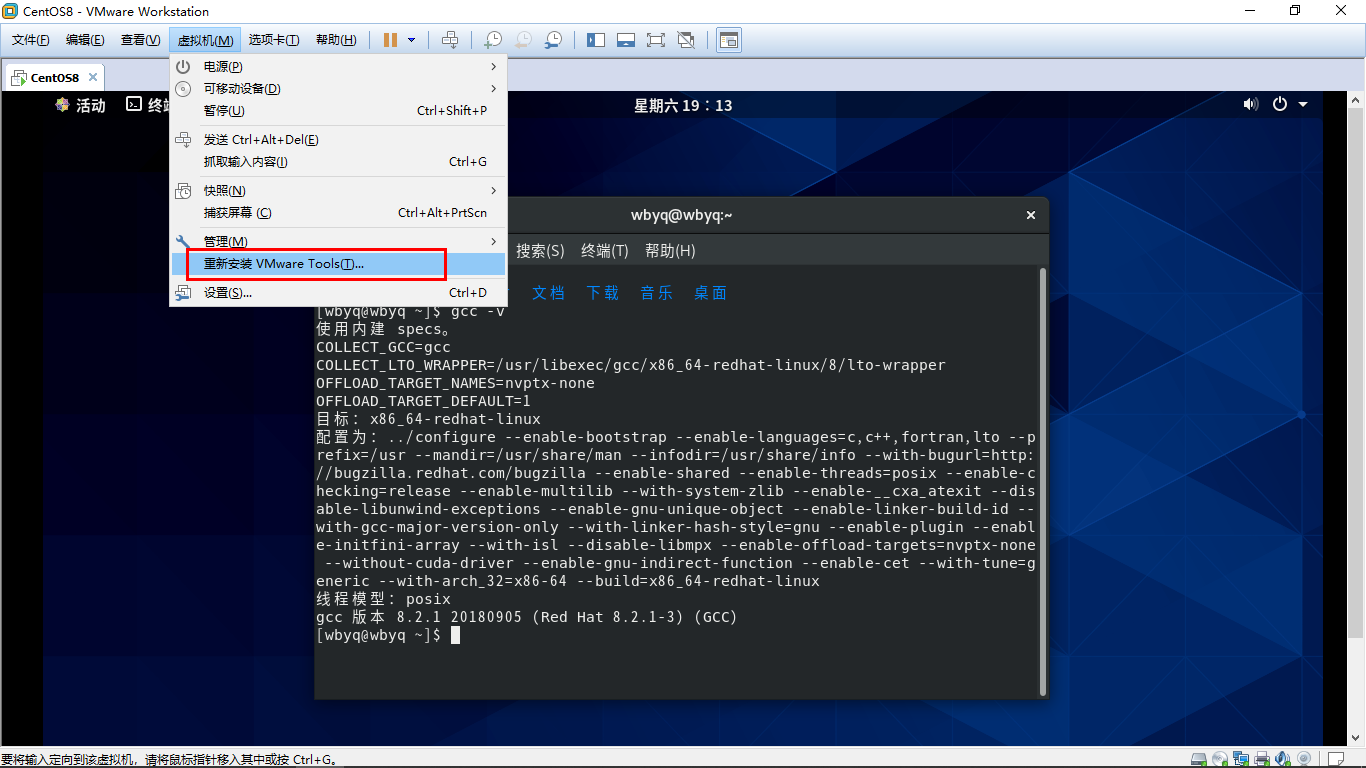Open the terminal 搜索(S) menu

tap(540, 250)
